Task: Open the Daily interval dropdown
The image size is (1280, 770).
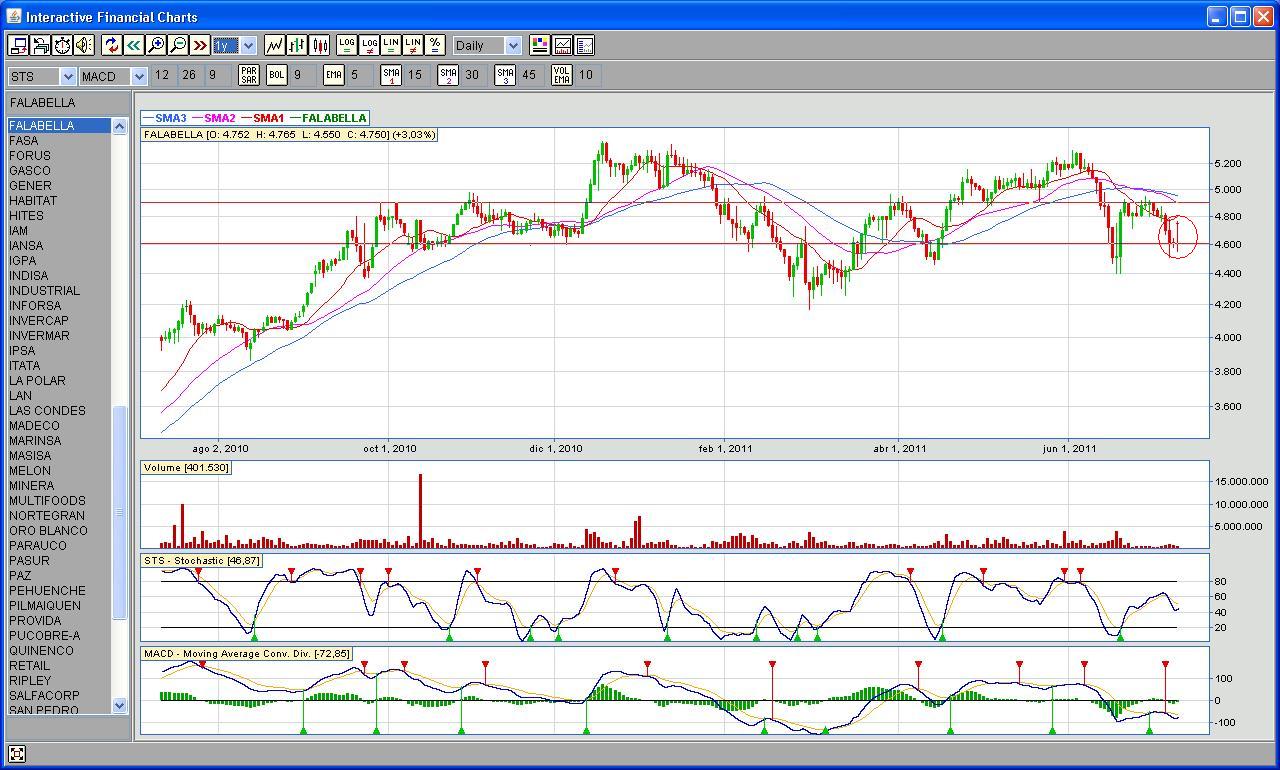Action: click(x=513, y=46)
